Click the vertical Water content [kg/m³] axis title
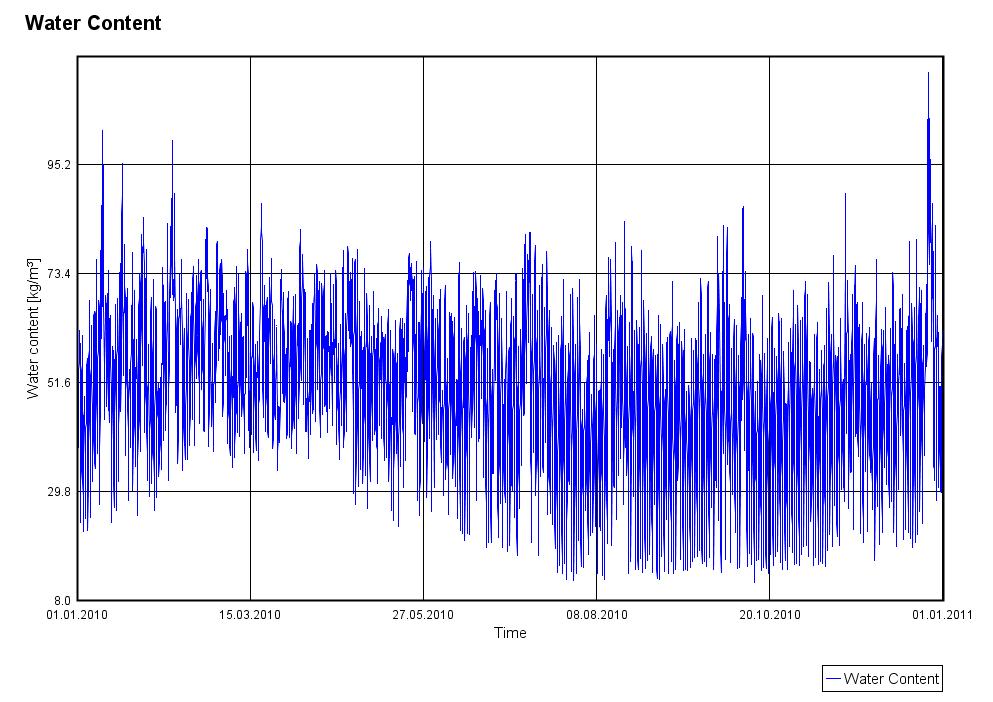Screen dimensions: 993x702 click(34, 329)
